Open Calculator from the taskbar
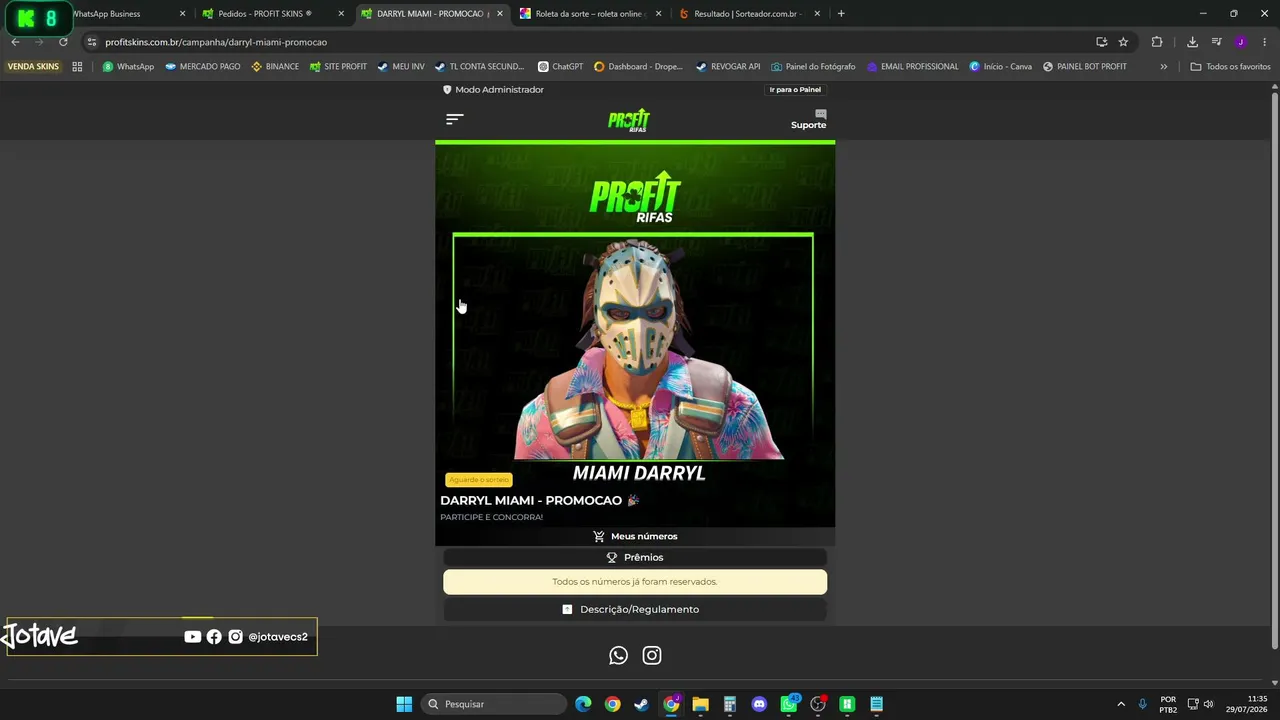The height and width of the screenshot is (720, 1280). [x=730, y=704]
